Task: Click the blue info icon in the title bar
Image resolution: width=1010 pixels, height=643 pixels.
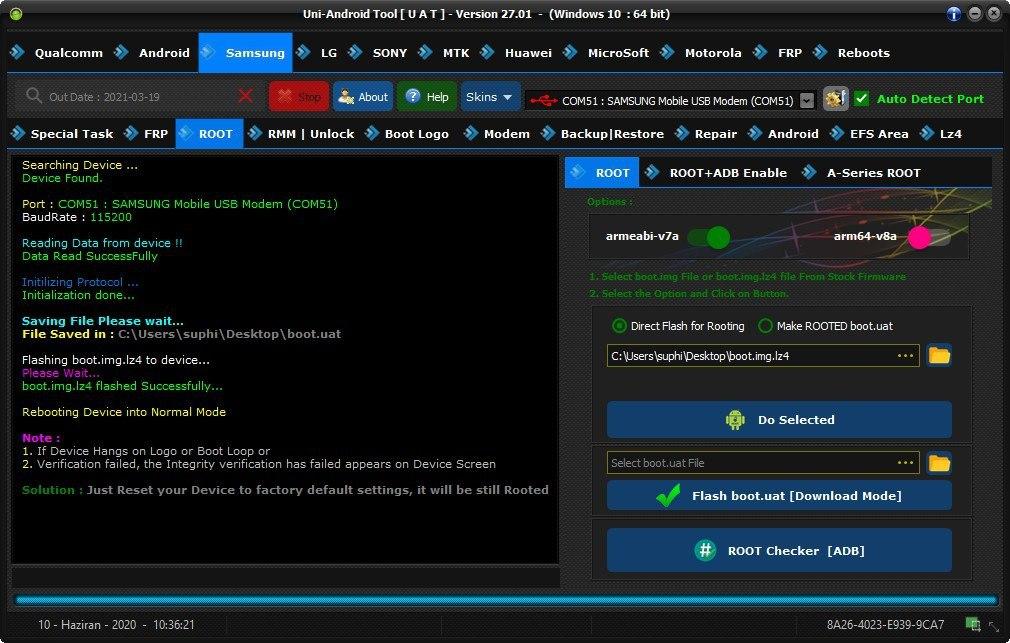Action: (x=954, y=14)
